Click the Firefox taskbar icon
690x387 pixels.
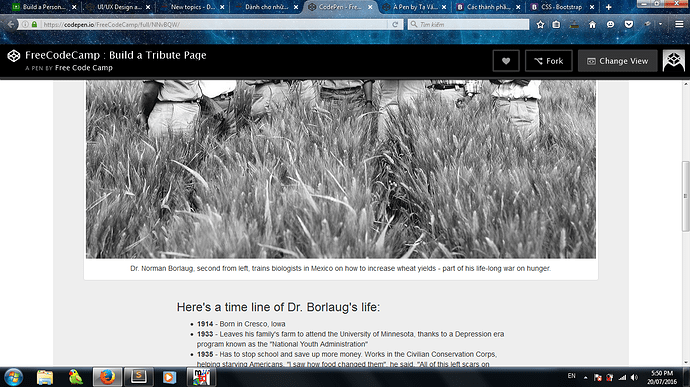click(107, 377)
